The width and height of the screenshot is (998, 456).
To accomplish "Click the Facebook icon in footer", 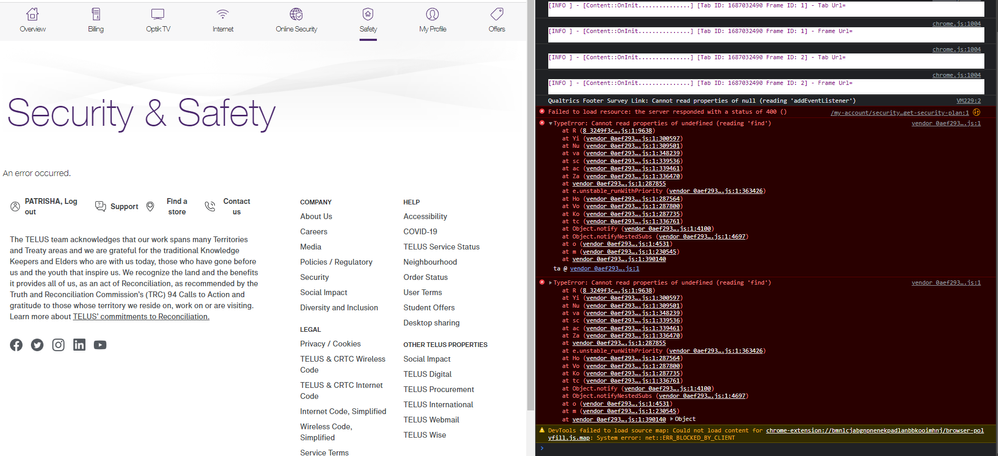I will click(x=16, y=345).
